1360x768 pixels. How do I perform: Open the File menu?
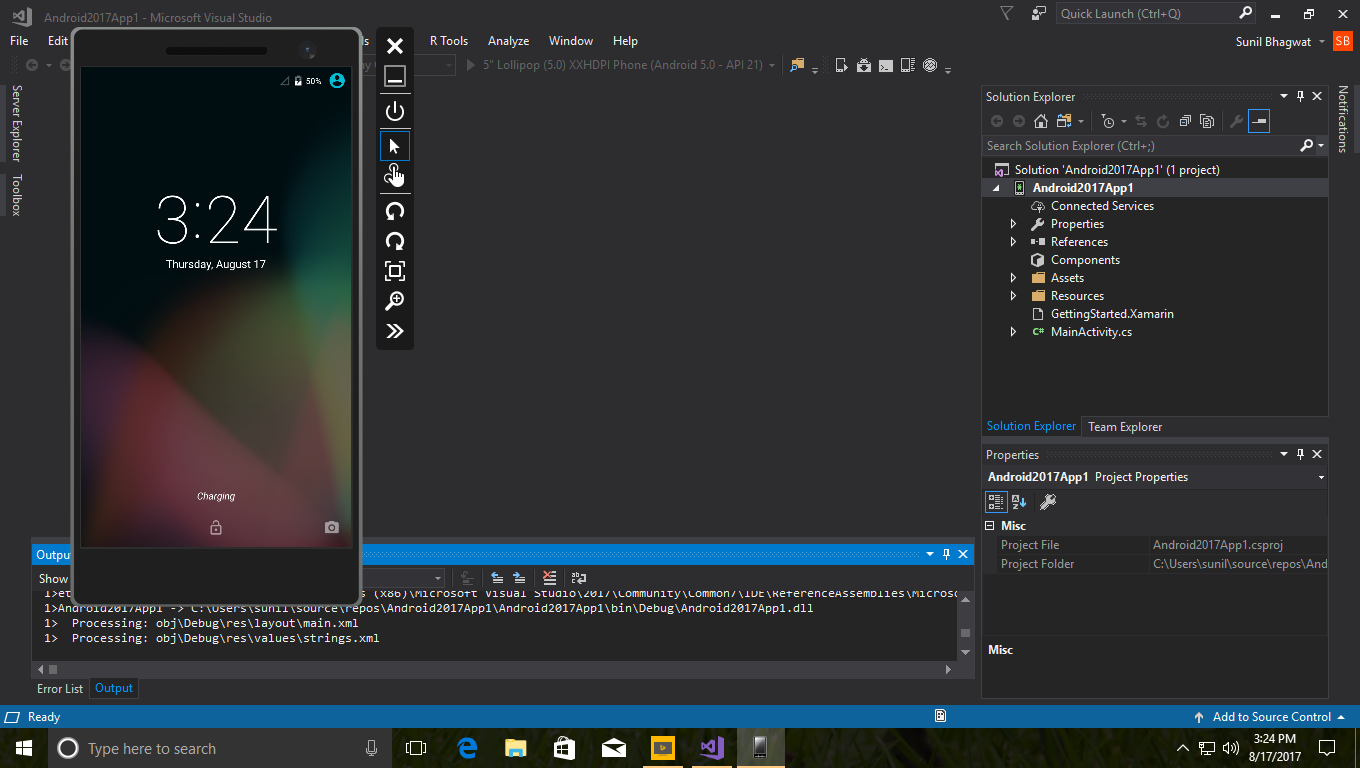point(19,41)
